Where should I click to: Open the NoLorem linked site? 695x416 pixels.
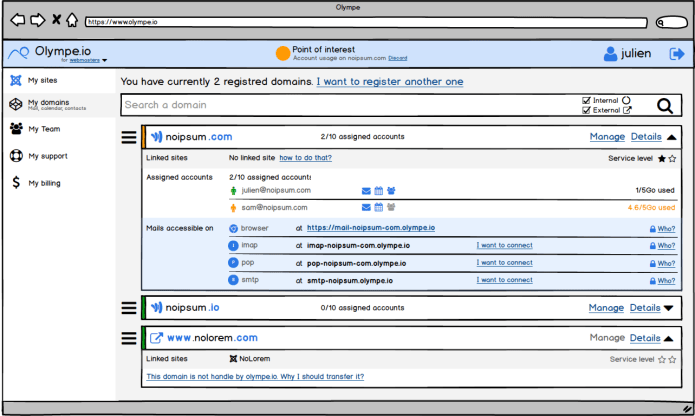250,359
